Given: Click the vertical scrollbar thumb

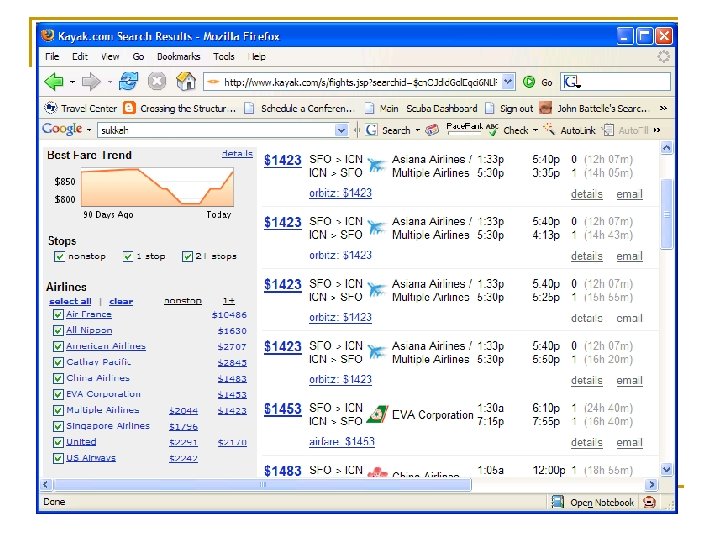Looking at the screenshot, I should coord(666,214).
